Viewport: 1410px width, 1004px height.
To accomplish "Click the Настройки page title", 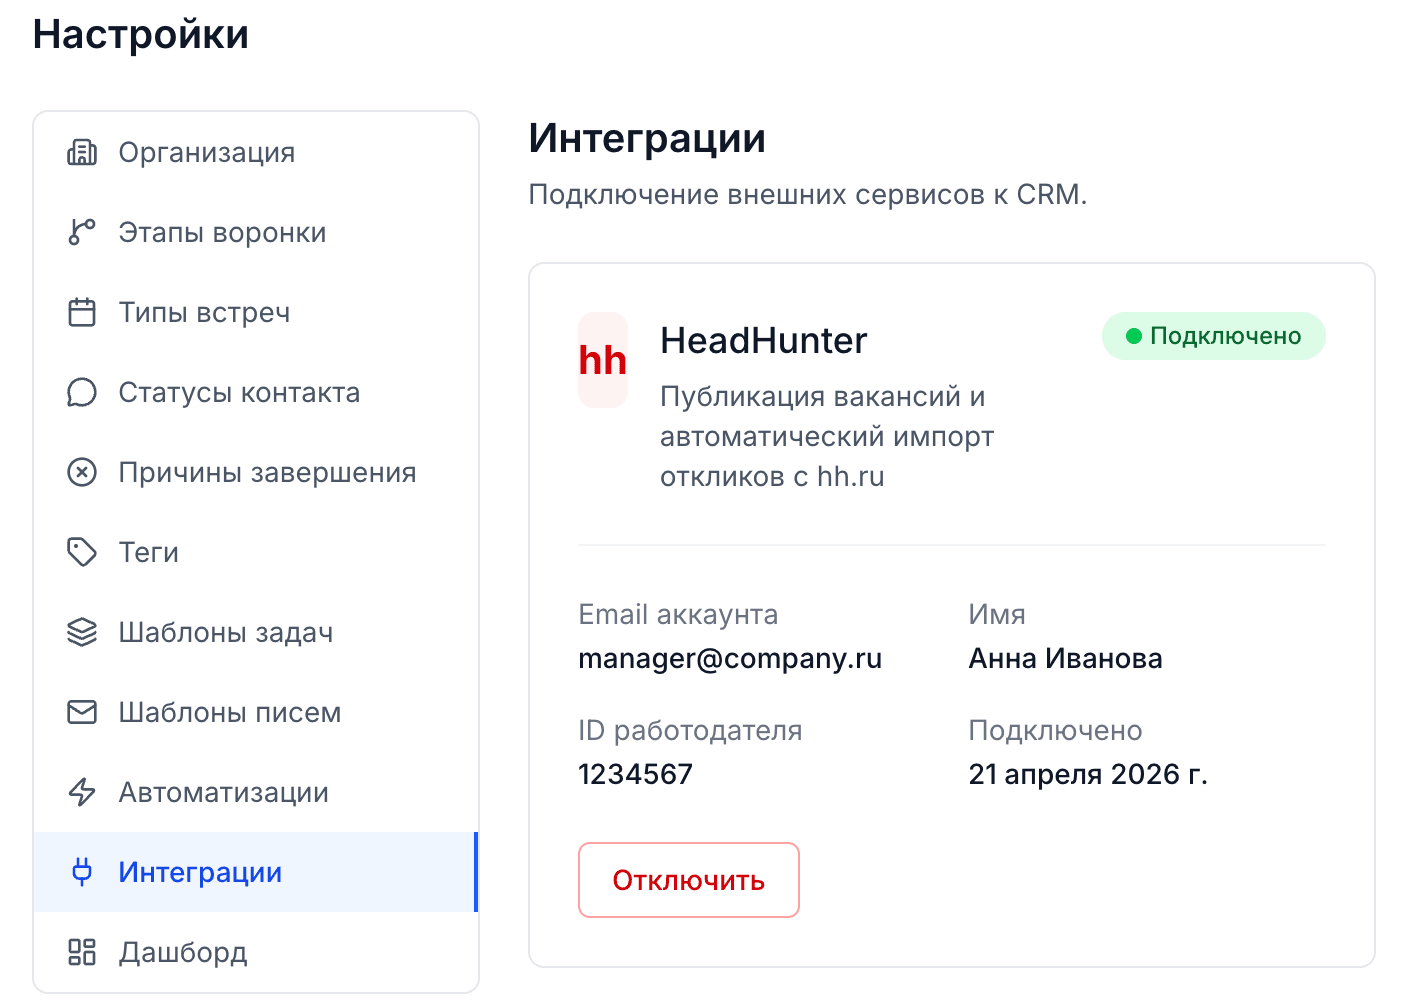I will (141, 34).
